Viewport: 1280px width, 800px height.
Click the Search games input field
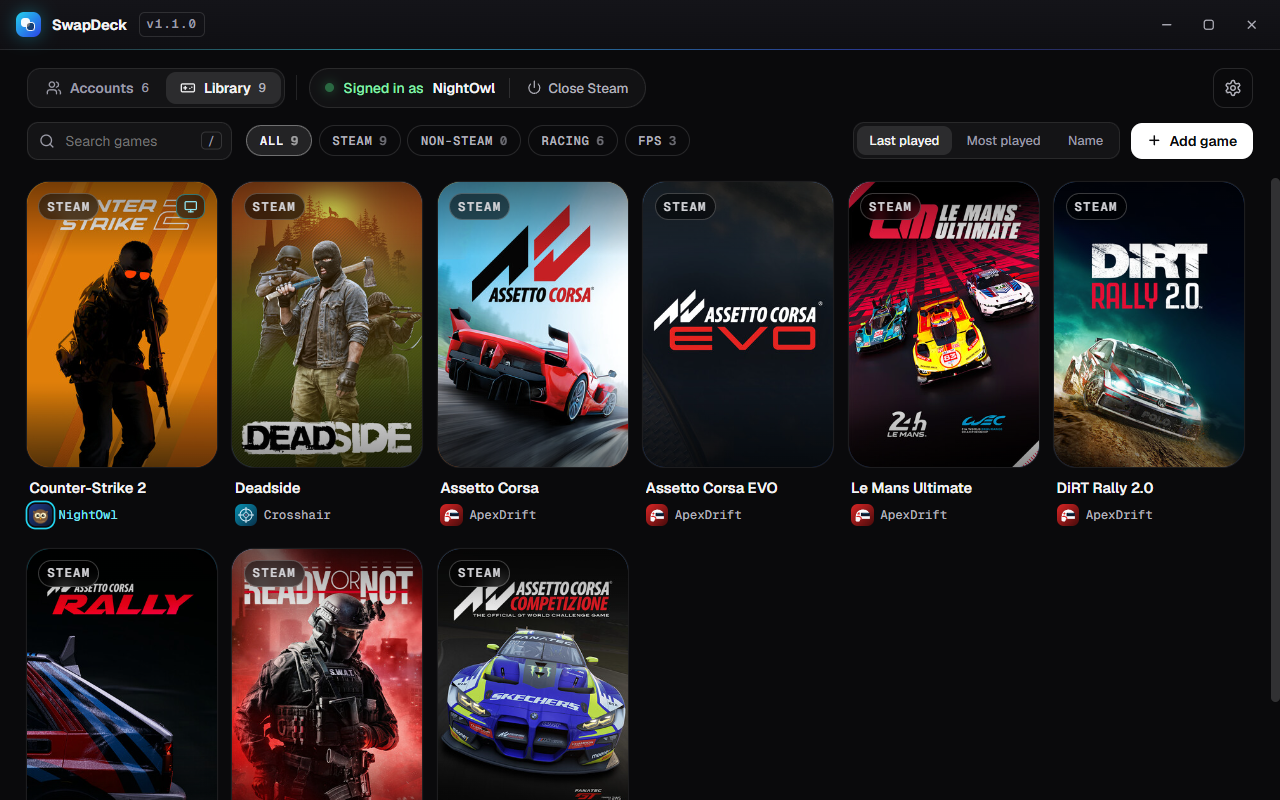[129, 141]
